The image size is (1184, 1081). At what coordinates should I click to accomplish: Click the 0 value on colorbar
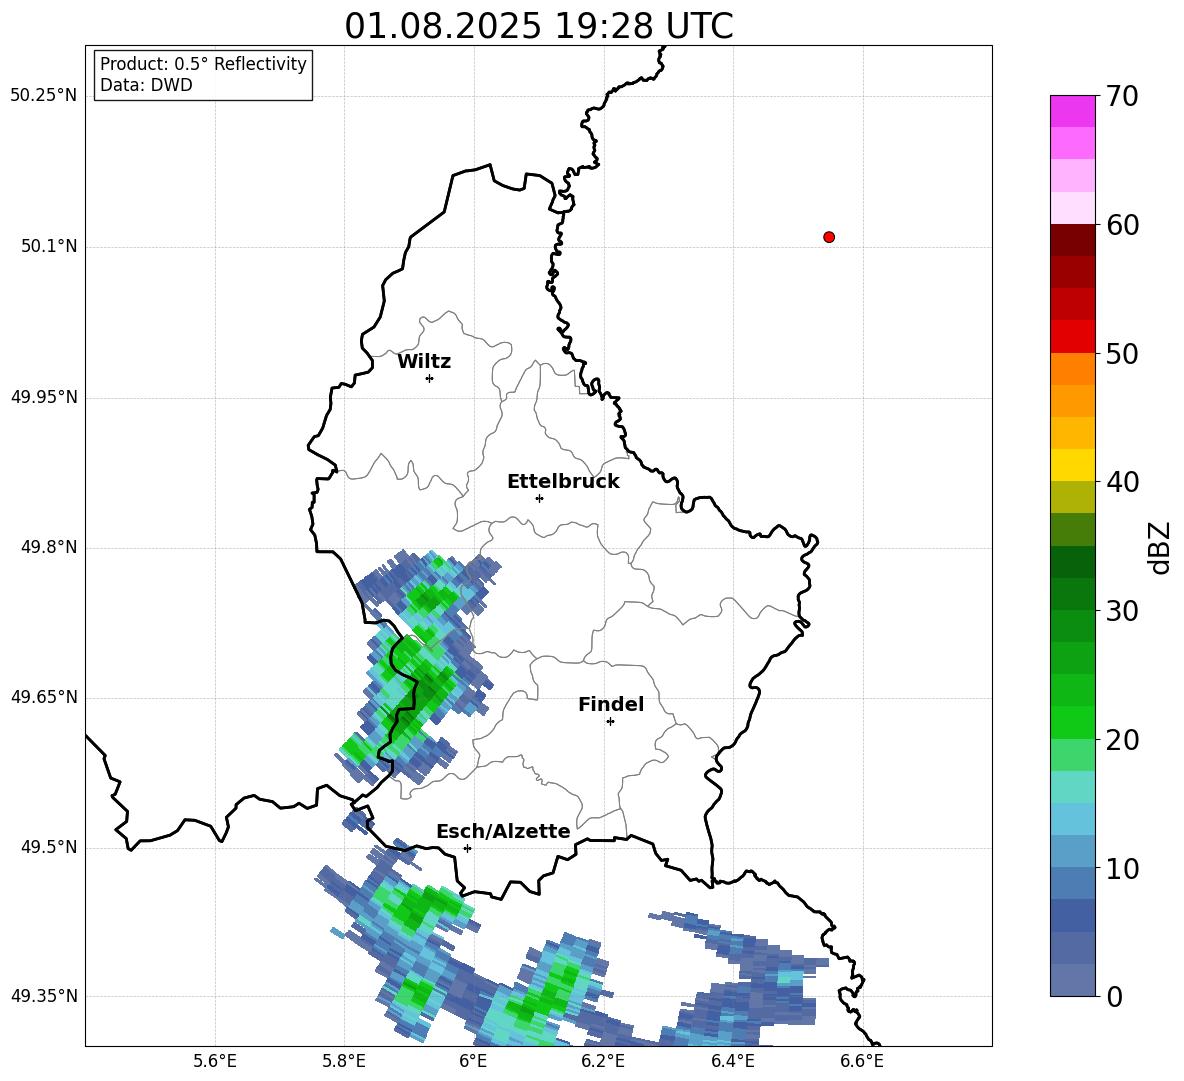pyautogui.click(x=1114, y=997)
